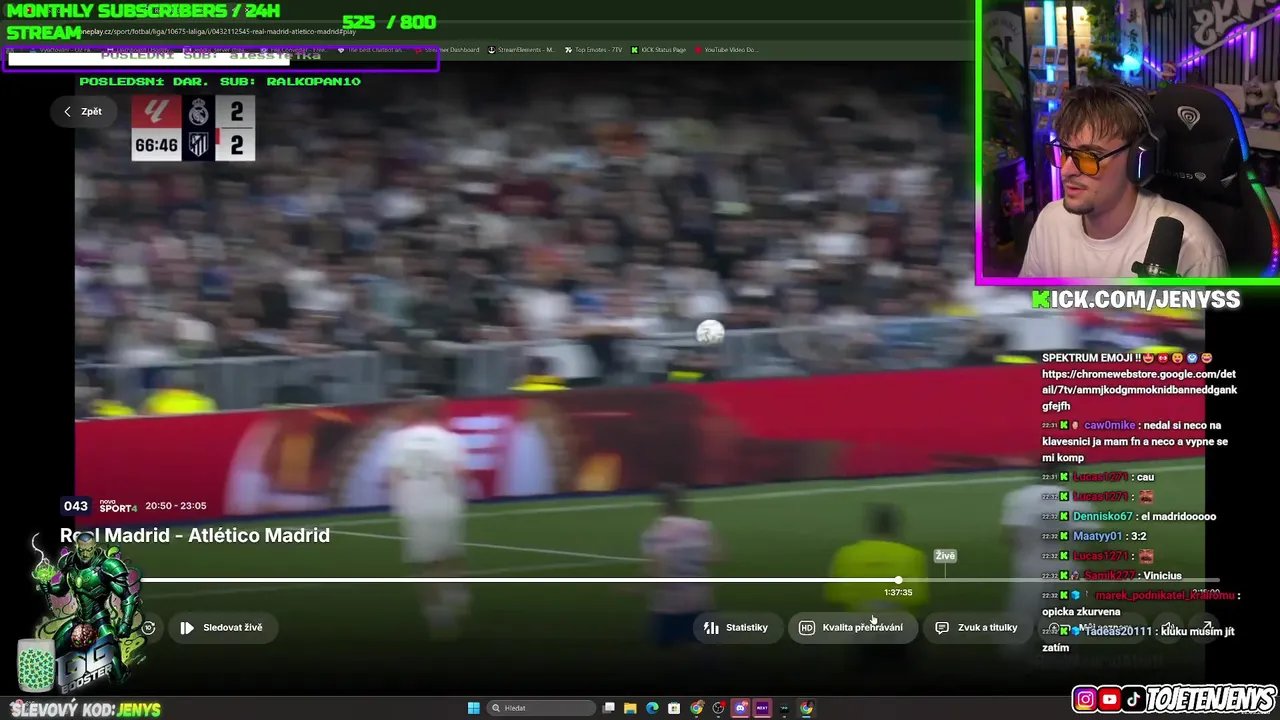Viewport: 1280px width, 720px height.
Task: Open File Explorer from the taskbar
Action: point(630,708)
